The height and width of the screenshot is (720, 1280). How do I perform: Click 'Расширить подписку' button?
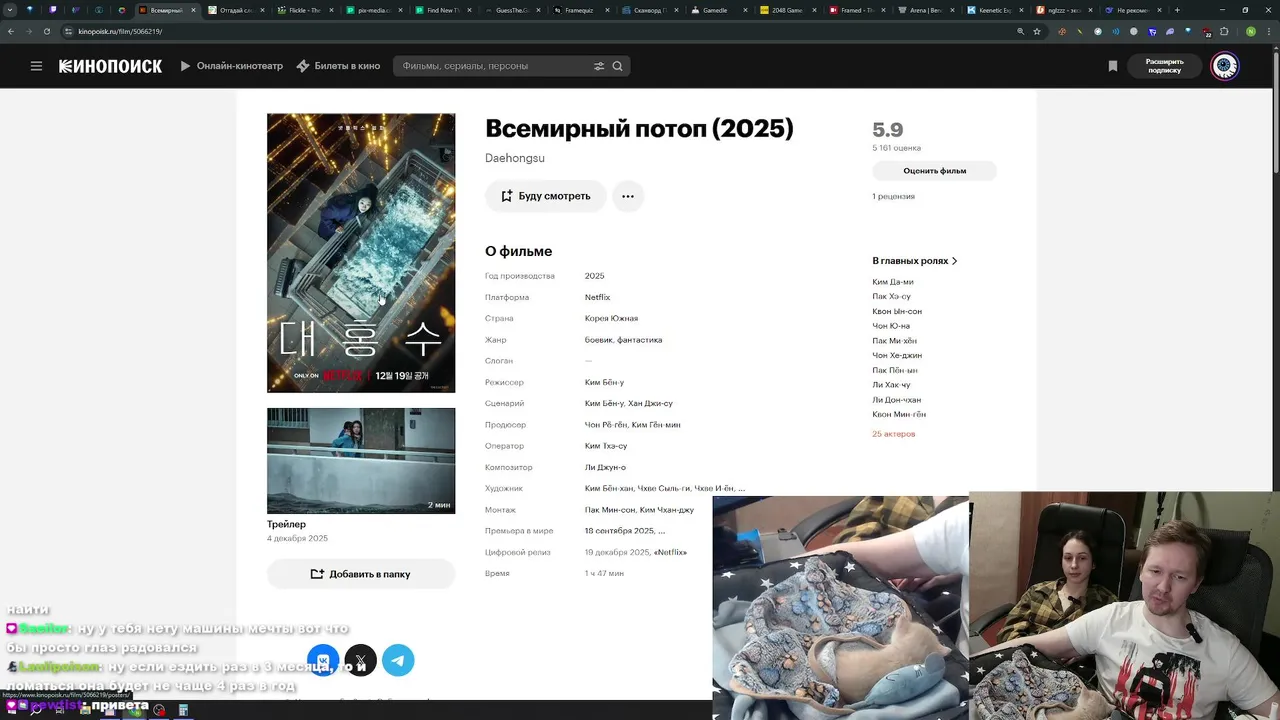click(1164, 66)
